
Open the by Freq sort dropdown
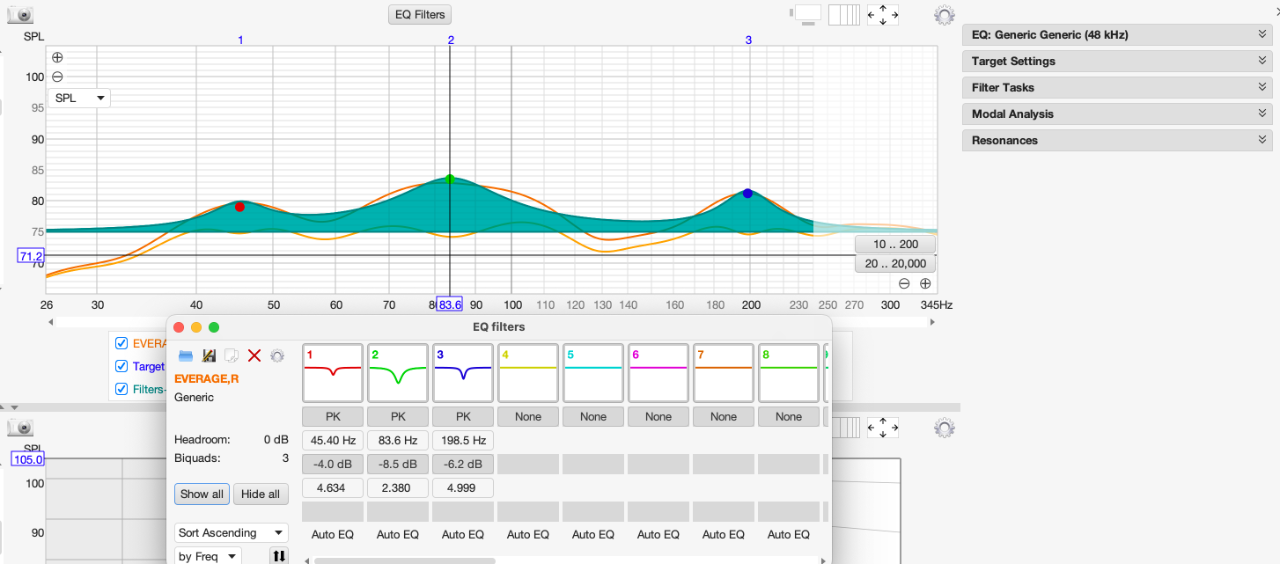click(x=208, y=556)
